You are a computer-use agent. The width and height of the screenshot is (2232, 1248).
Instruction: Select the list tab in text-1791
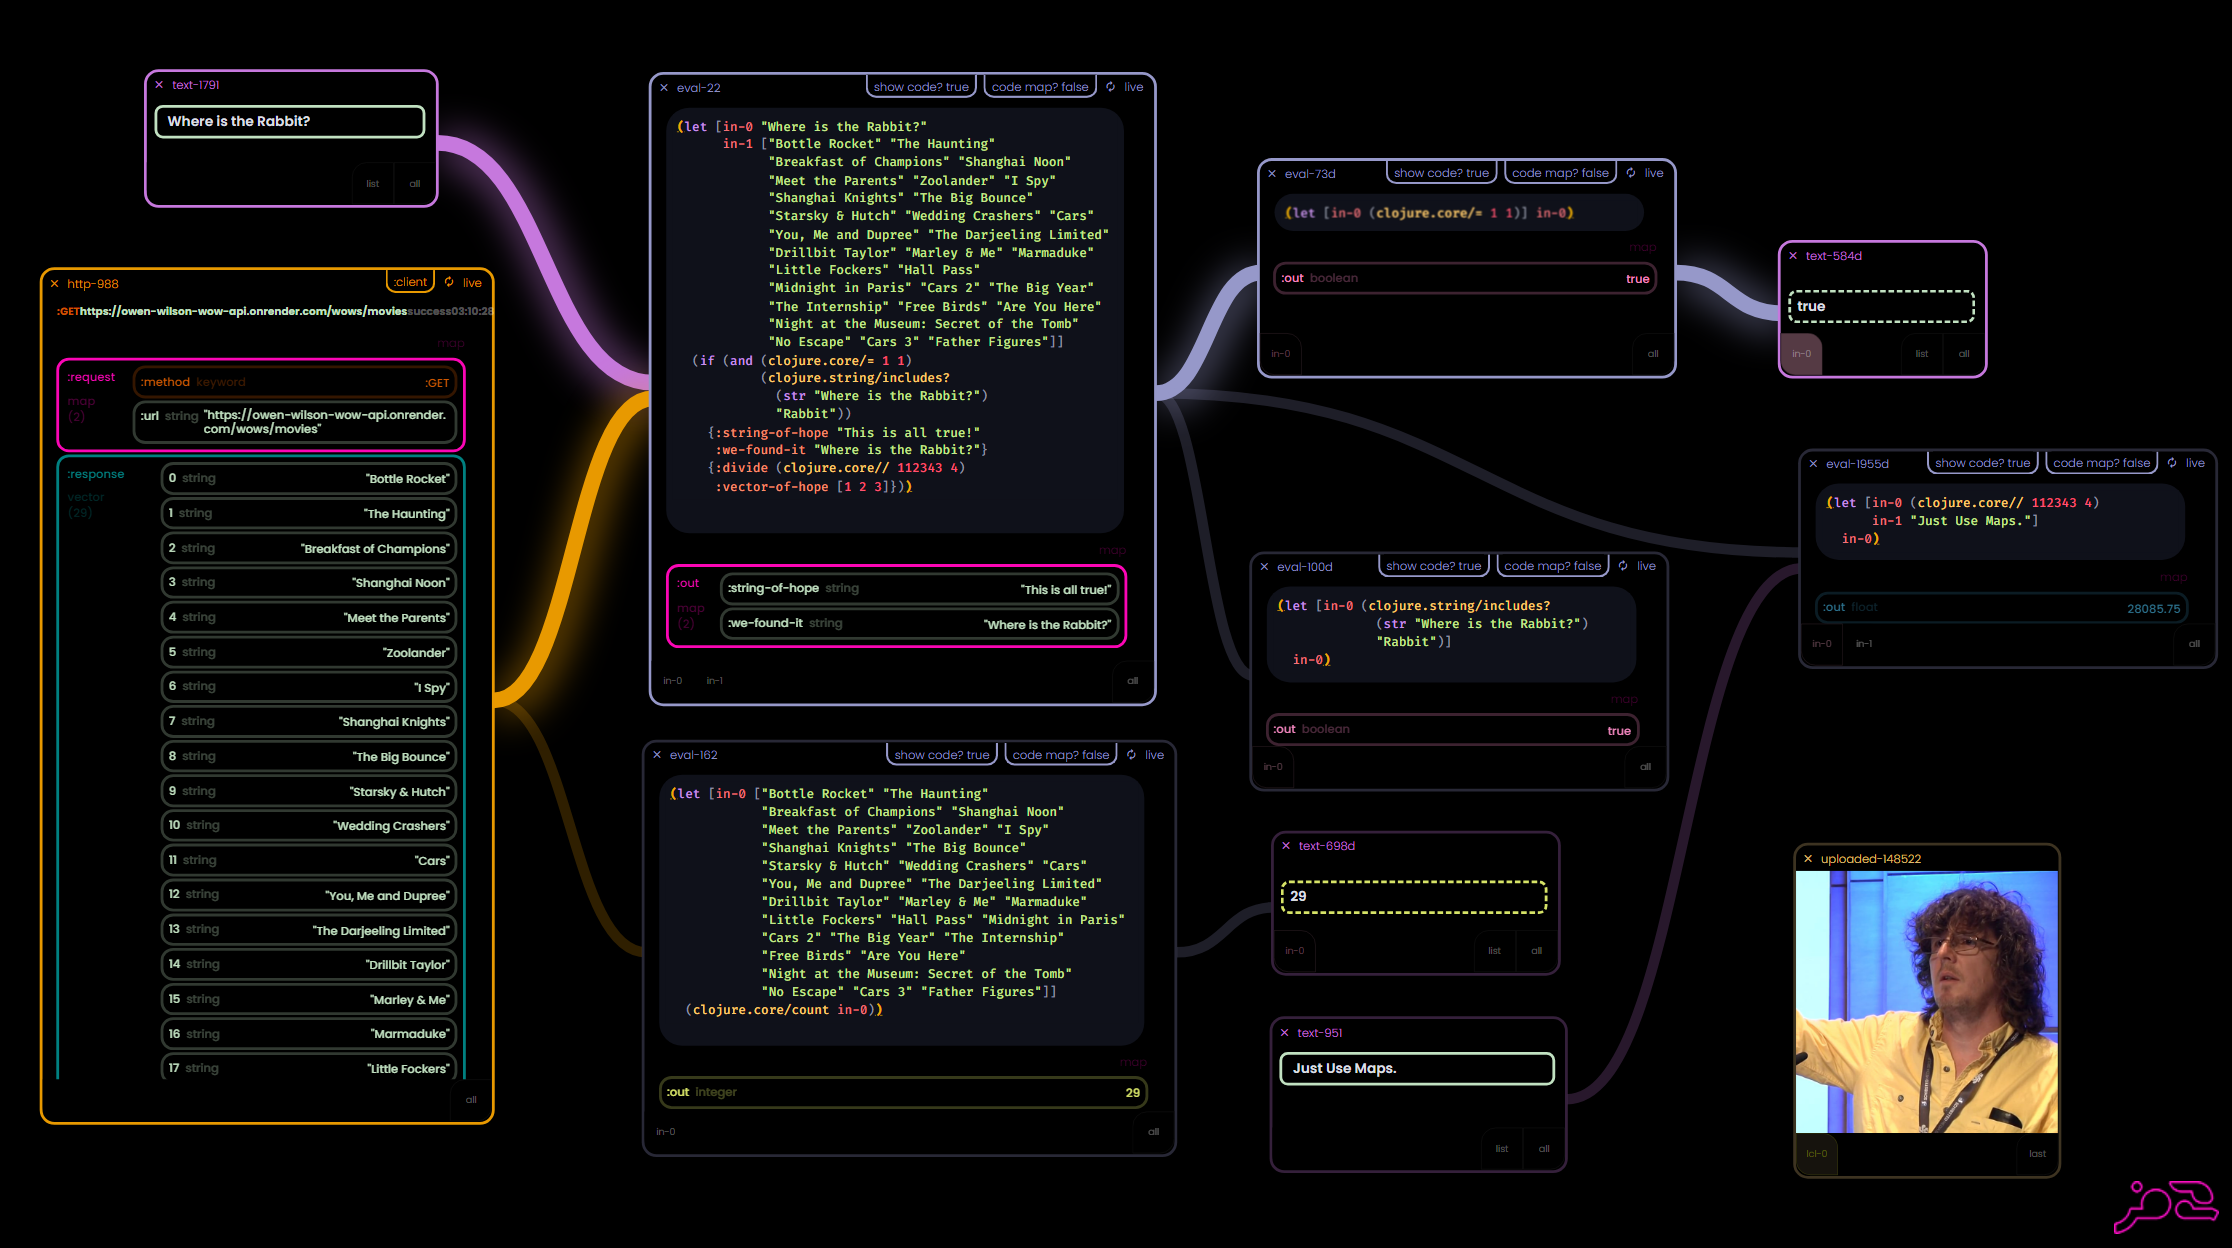tap(373, 184)
